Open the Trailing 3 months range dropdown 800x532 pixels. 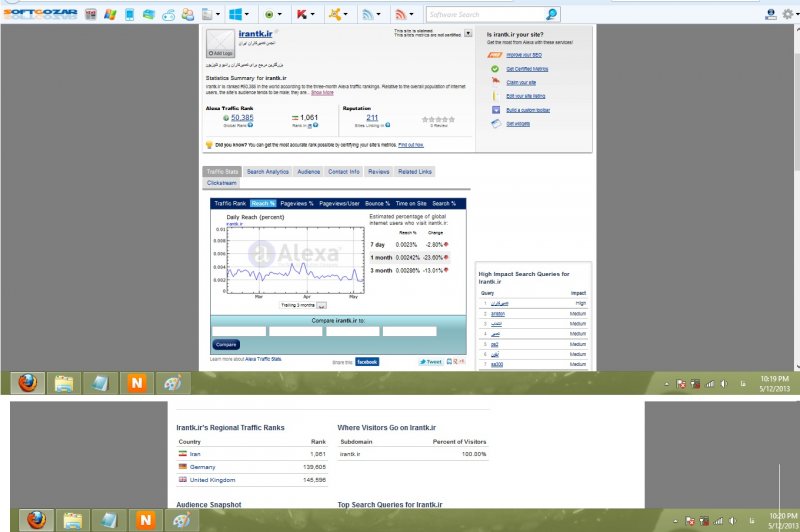click(303, 305)
